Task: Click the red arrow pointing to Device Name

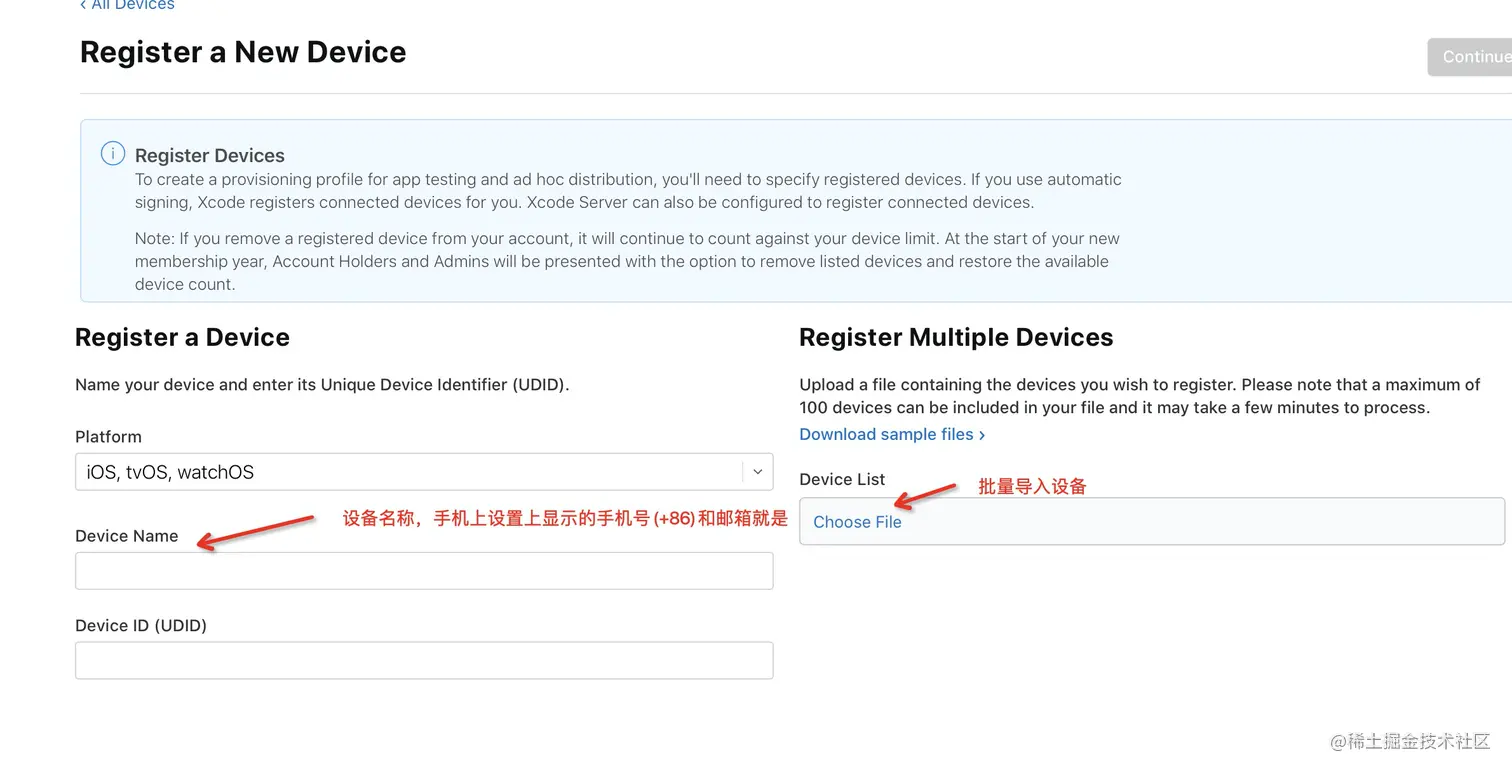Action: (x=256, y=531)
